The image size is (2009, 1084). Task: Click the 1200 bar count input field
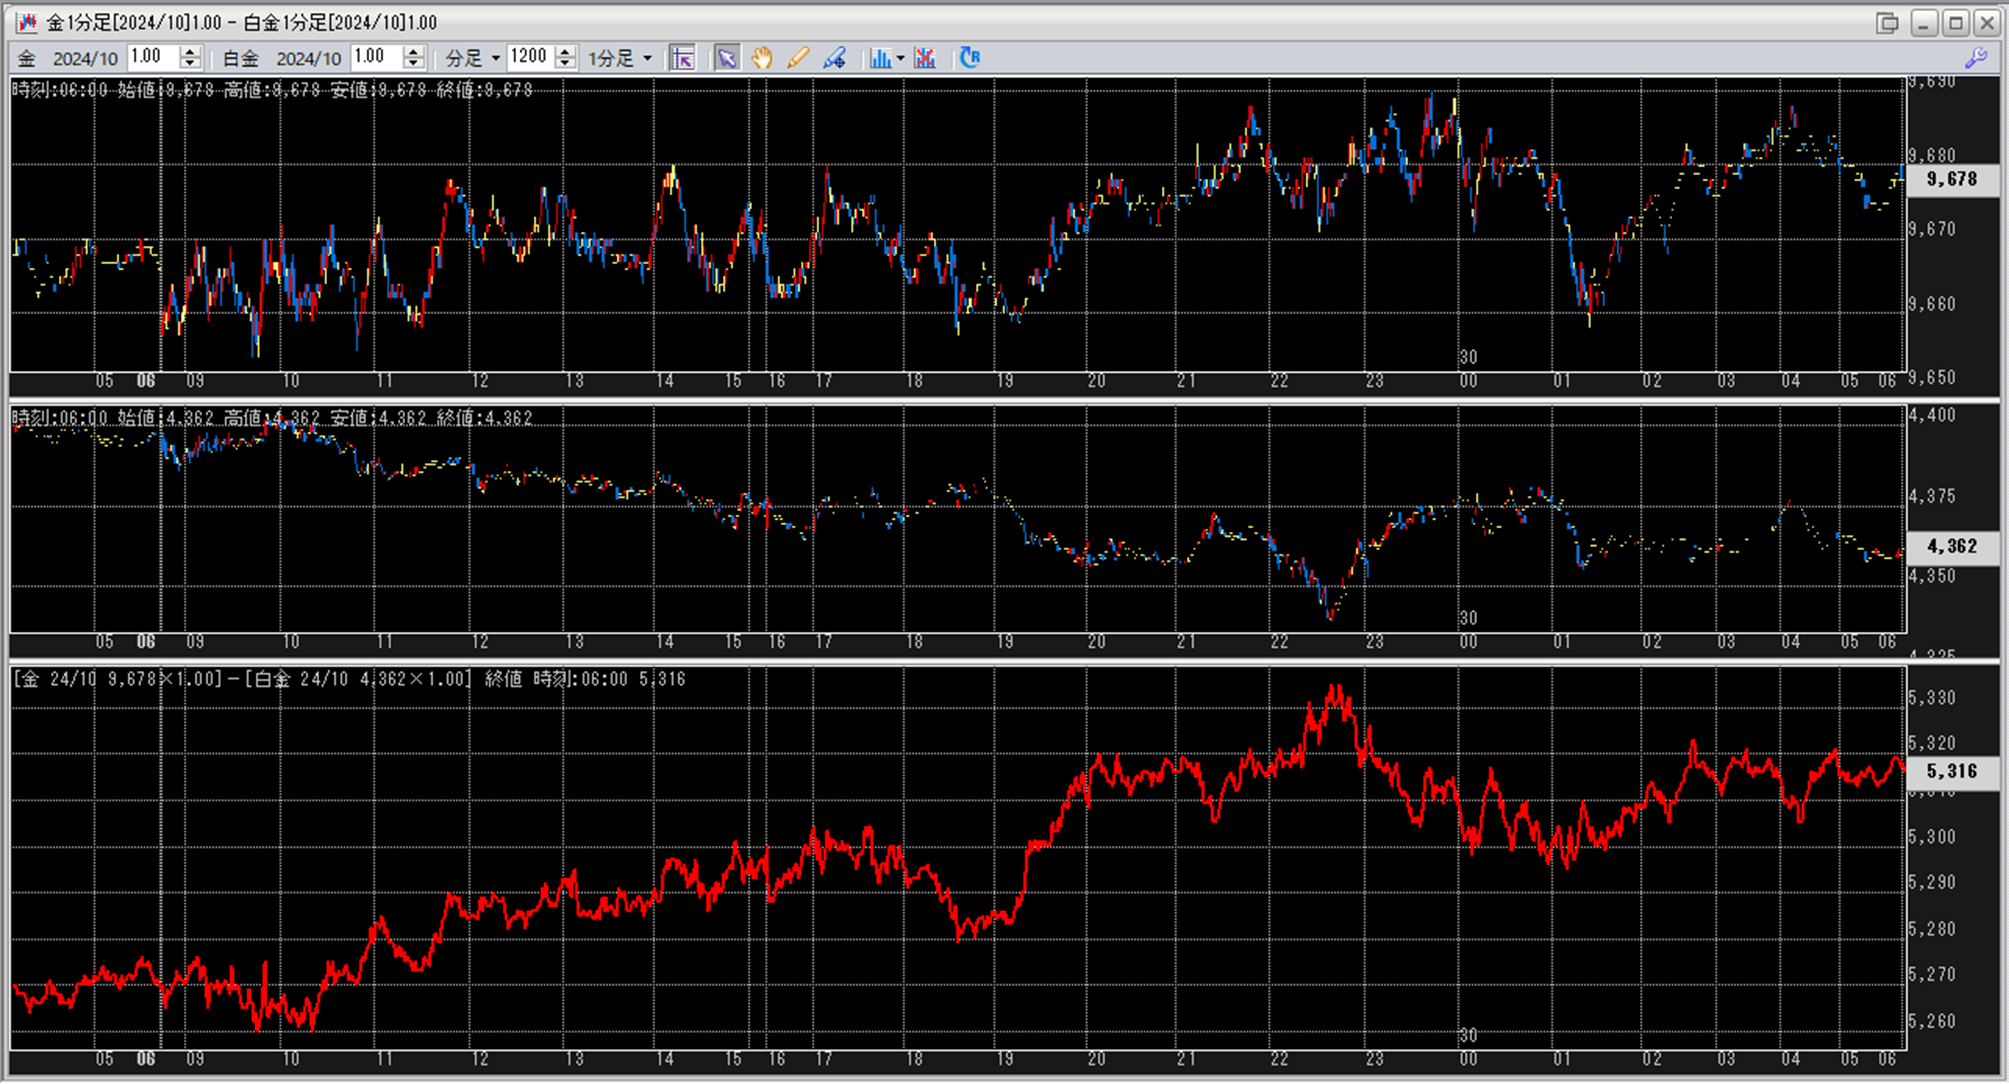530,57
